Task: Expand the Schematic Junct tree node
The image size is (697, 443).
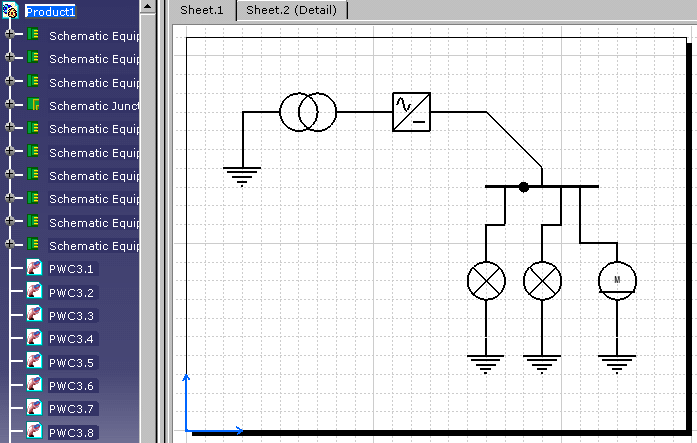Action: tap(10, 106)
